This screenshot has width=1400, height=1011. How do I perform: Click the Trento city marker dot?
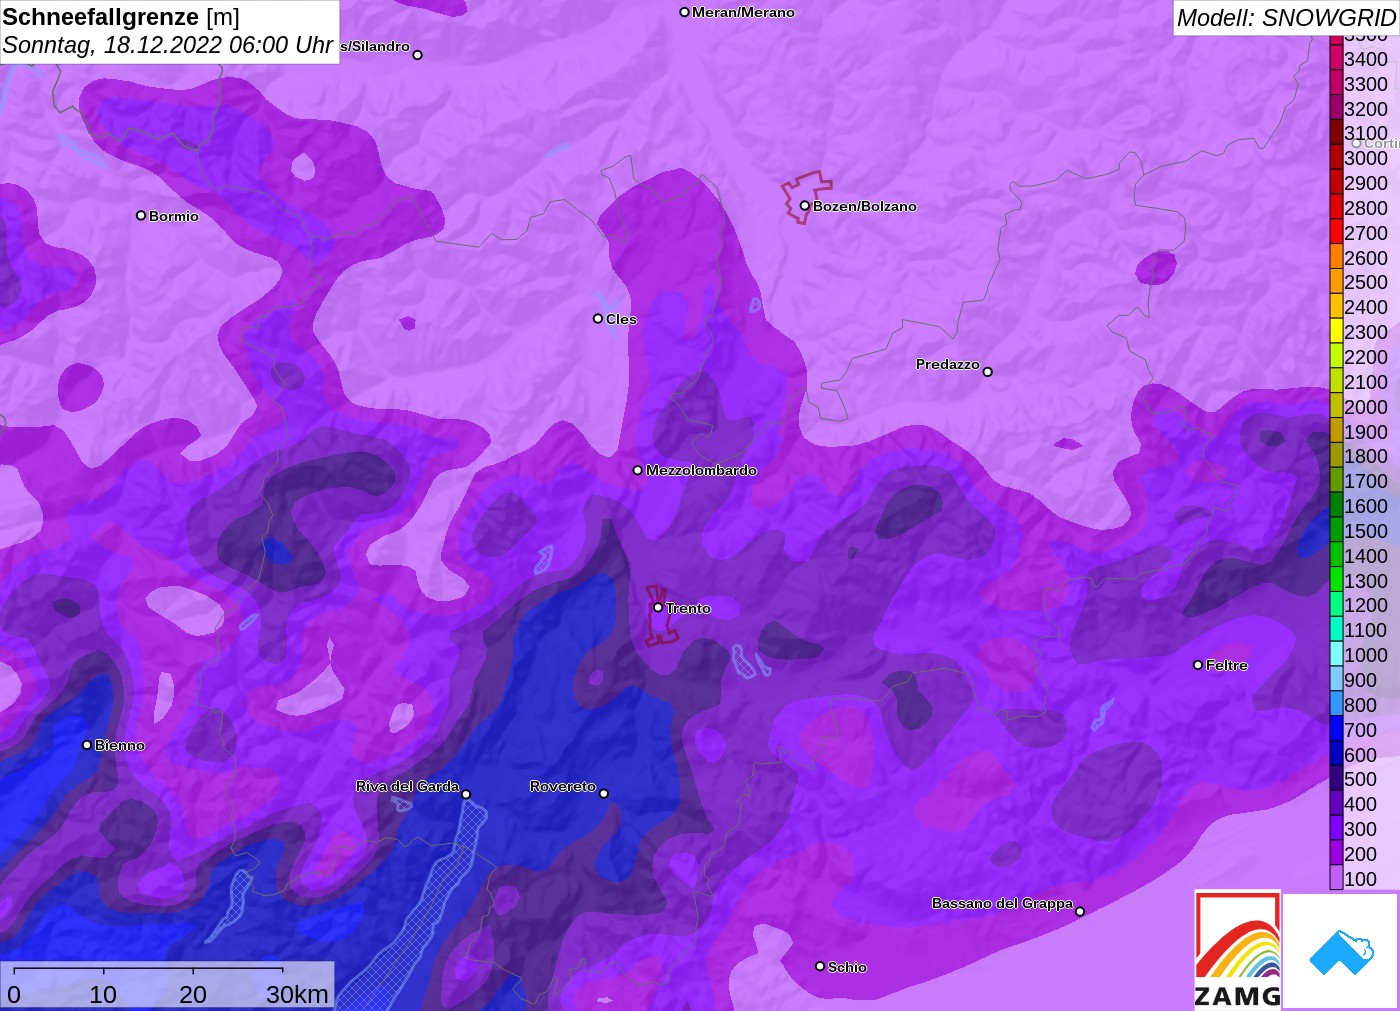658,608
